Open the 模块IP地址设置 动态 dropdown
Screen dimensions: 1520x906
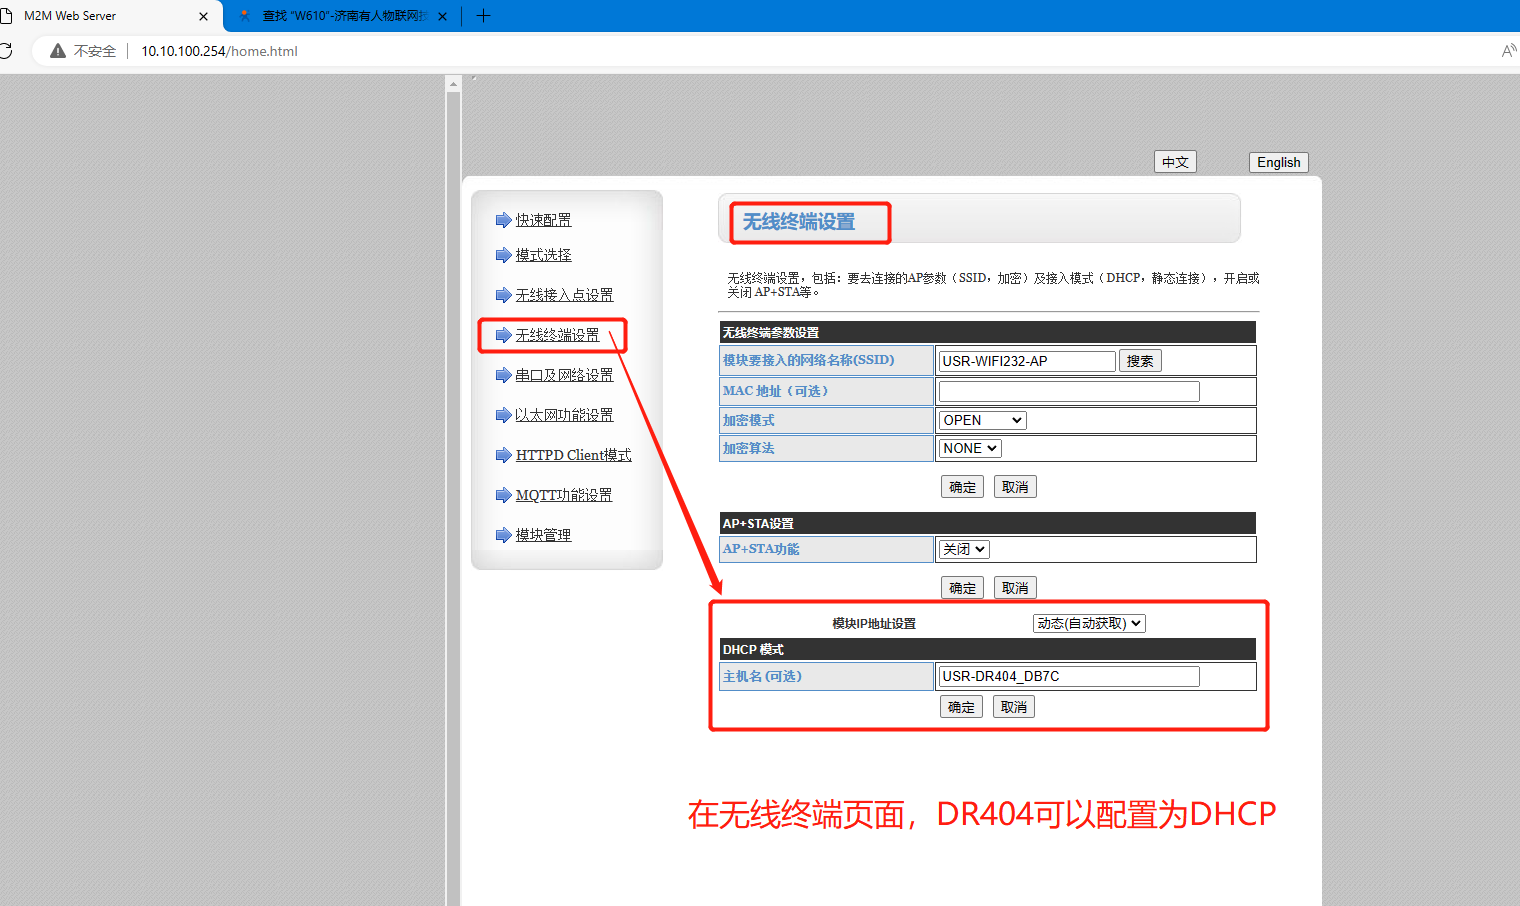click(1089, 623)
